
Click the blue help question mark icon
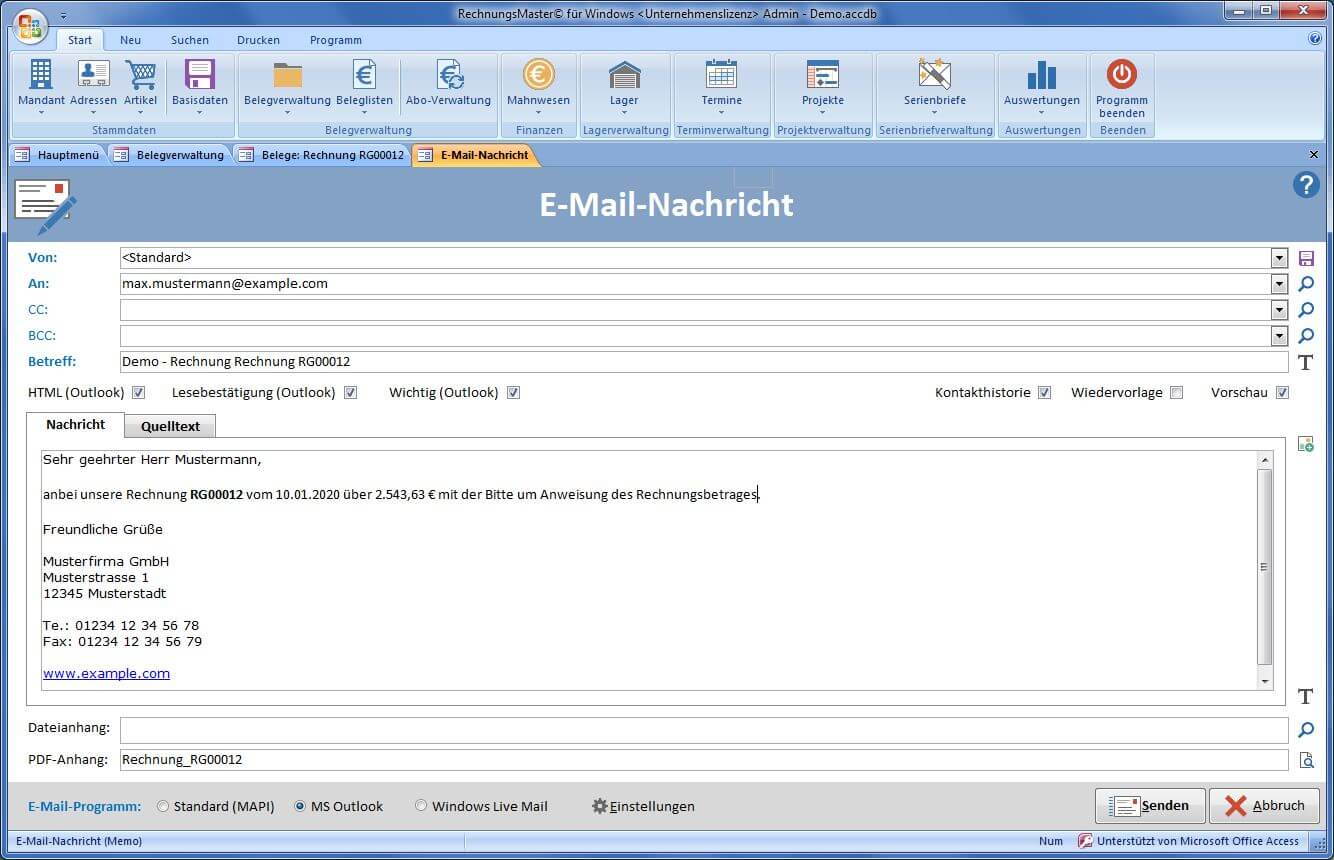(1306, 184)
